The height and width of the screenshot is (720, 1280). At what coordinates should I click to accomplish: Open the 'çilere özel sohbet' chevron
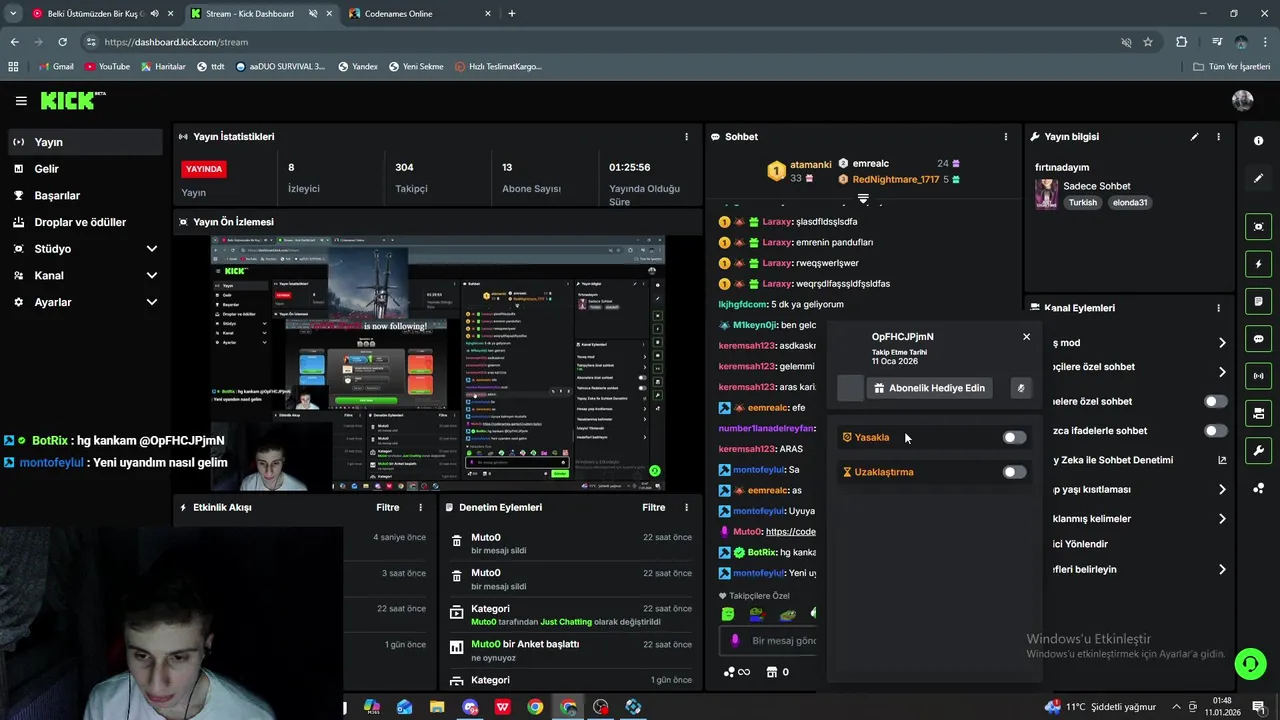click(1222, 372)
